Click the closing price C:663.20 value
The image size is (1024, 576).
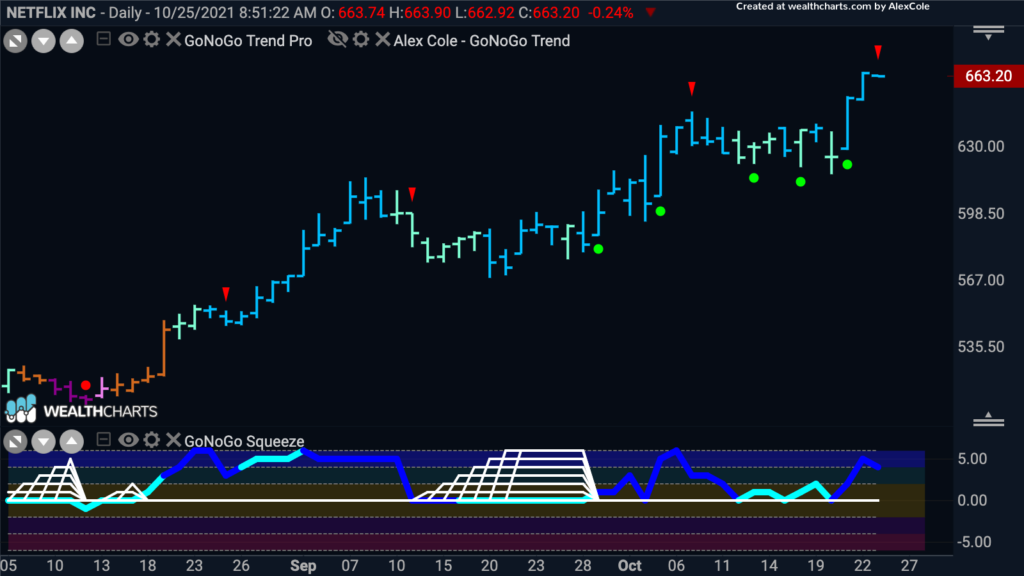(x=549, y=12)
